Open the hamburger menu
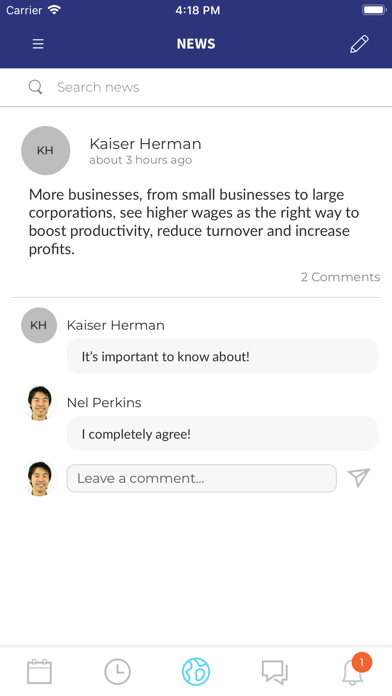The width and height of the screenshot is (392, 696). tap(38, 44)
